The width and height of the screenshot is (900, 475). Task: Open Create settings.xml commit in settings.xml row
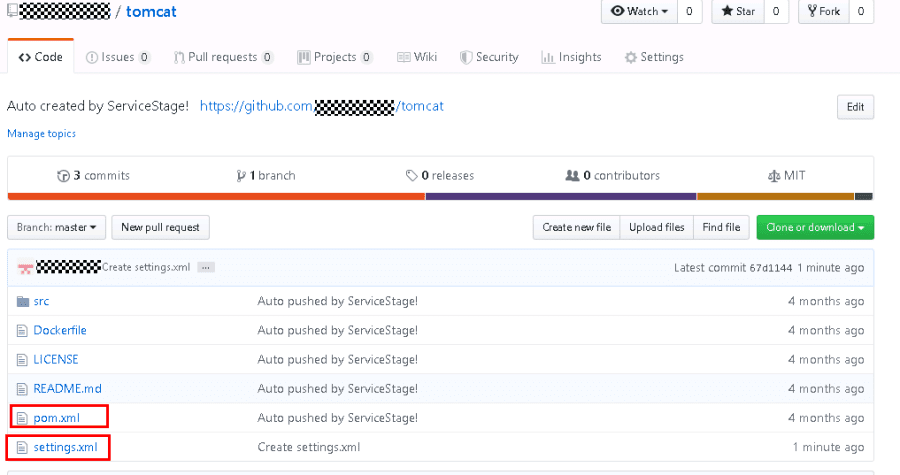click(309, 447)
